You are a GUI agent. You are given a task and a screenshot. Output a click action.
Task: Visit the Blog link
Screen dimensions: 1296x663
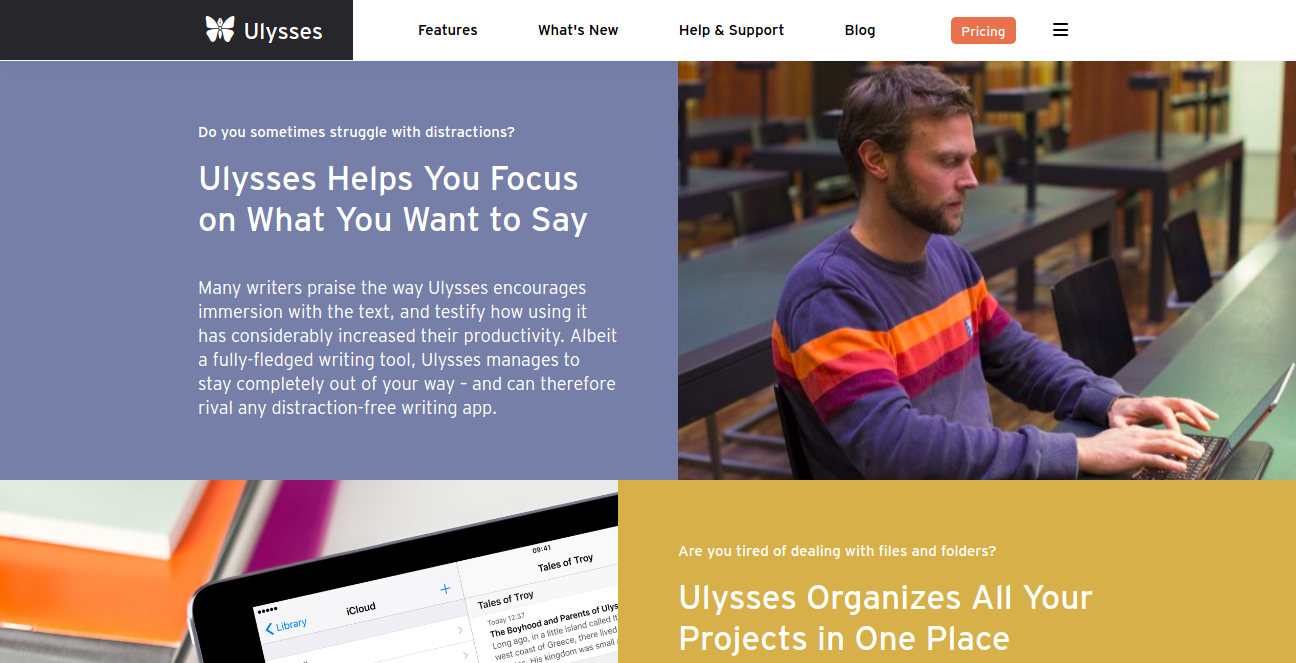860,30
